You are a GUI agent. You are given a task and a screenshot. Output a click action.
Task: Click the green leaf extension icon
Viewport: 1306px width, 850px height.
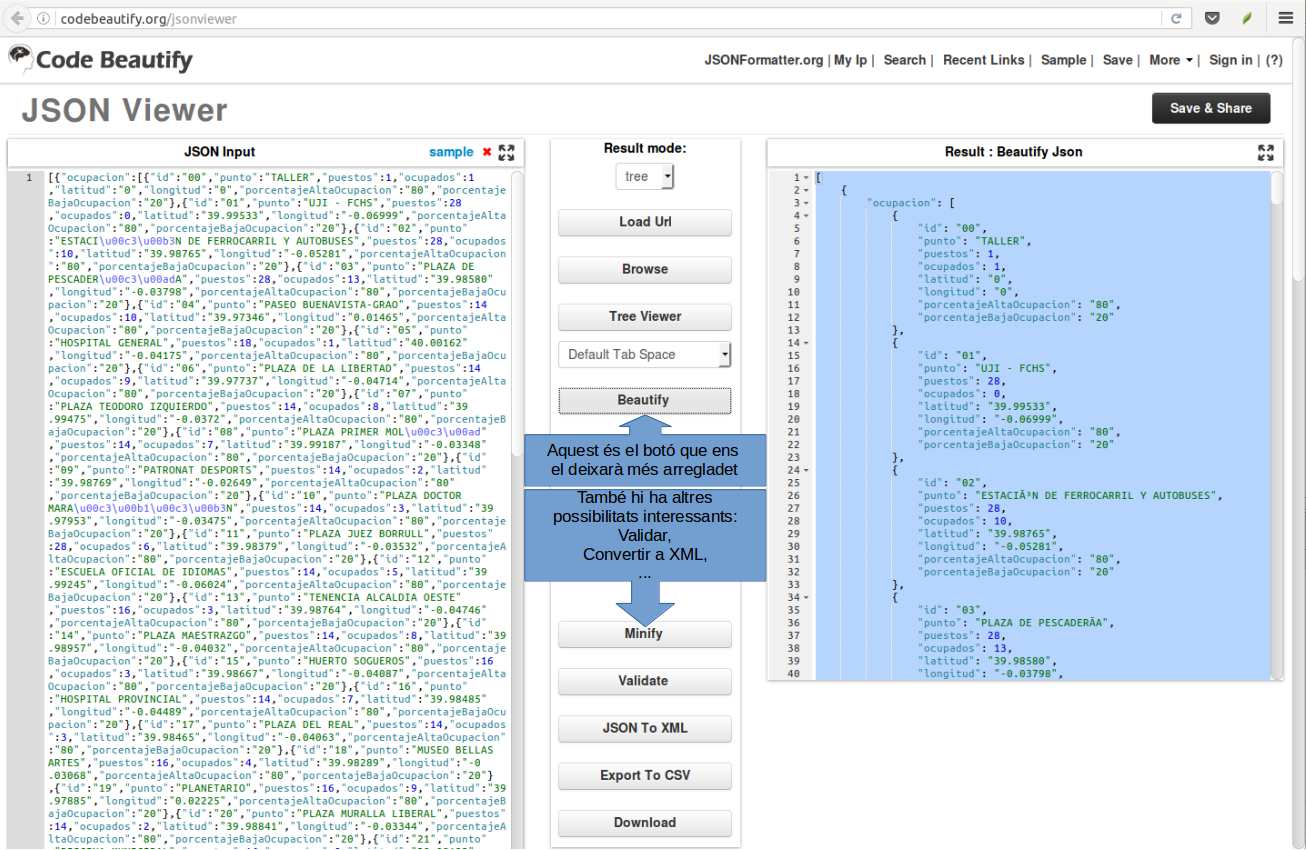1247,18
